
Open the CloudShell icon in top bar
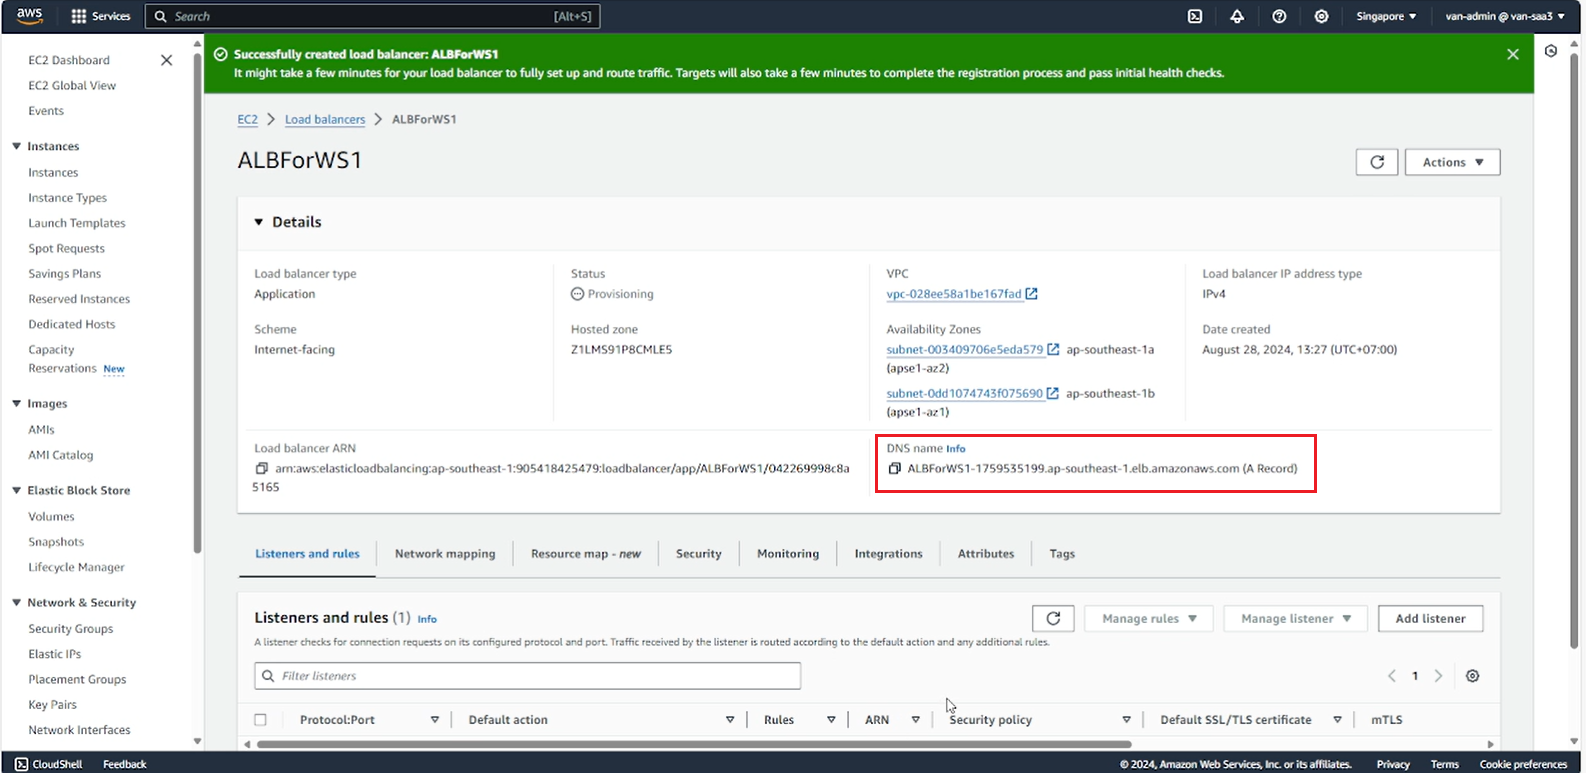coord(1195,16)
